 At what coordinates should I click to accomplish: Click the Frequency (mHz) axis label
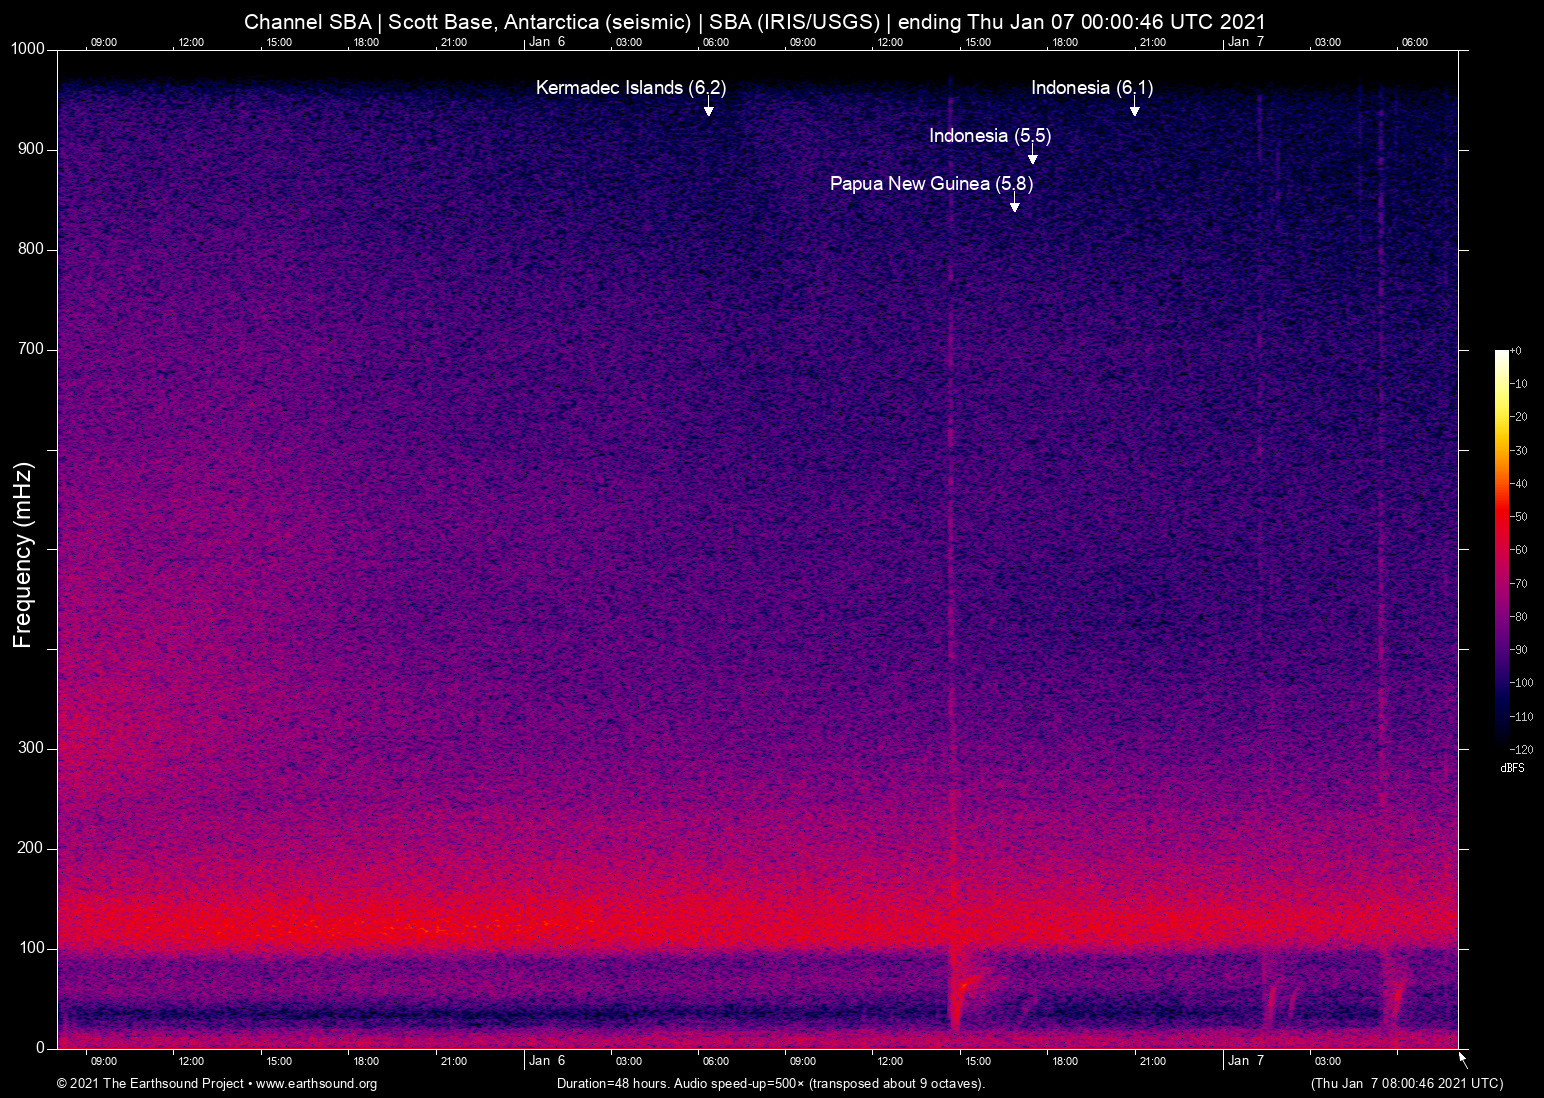click(23, 555)
